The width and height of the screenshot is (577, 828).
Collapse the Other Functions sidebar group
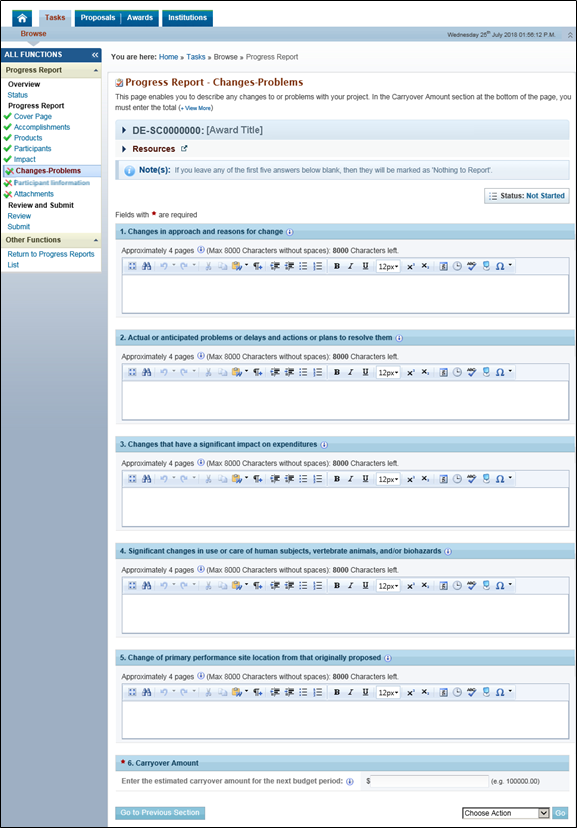click(x=96, y=240)
